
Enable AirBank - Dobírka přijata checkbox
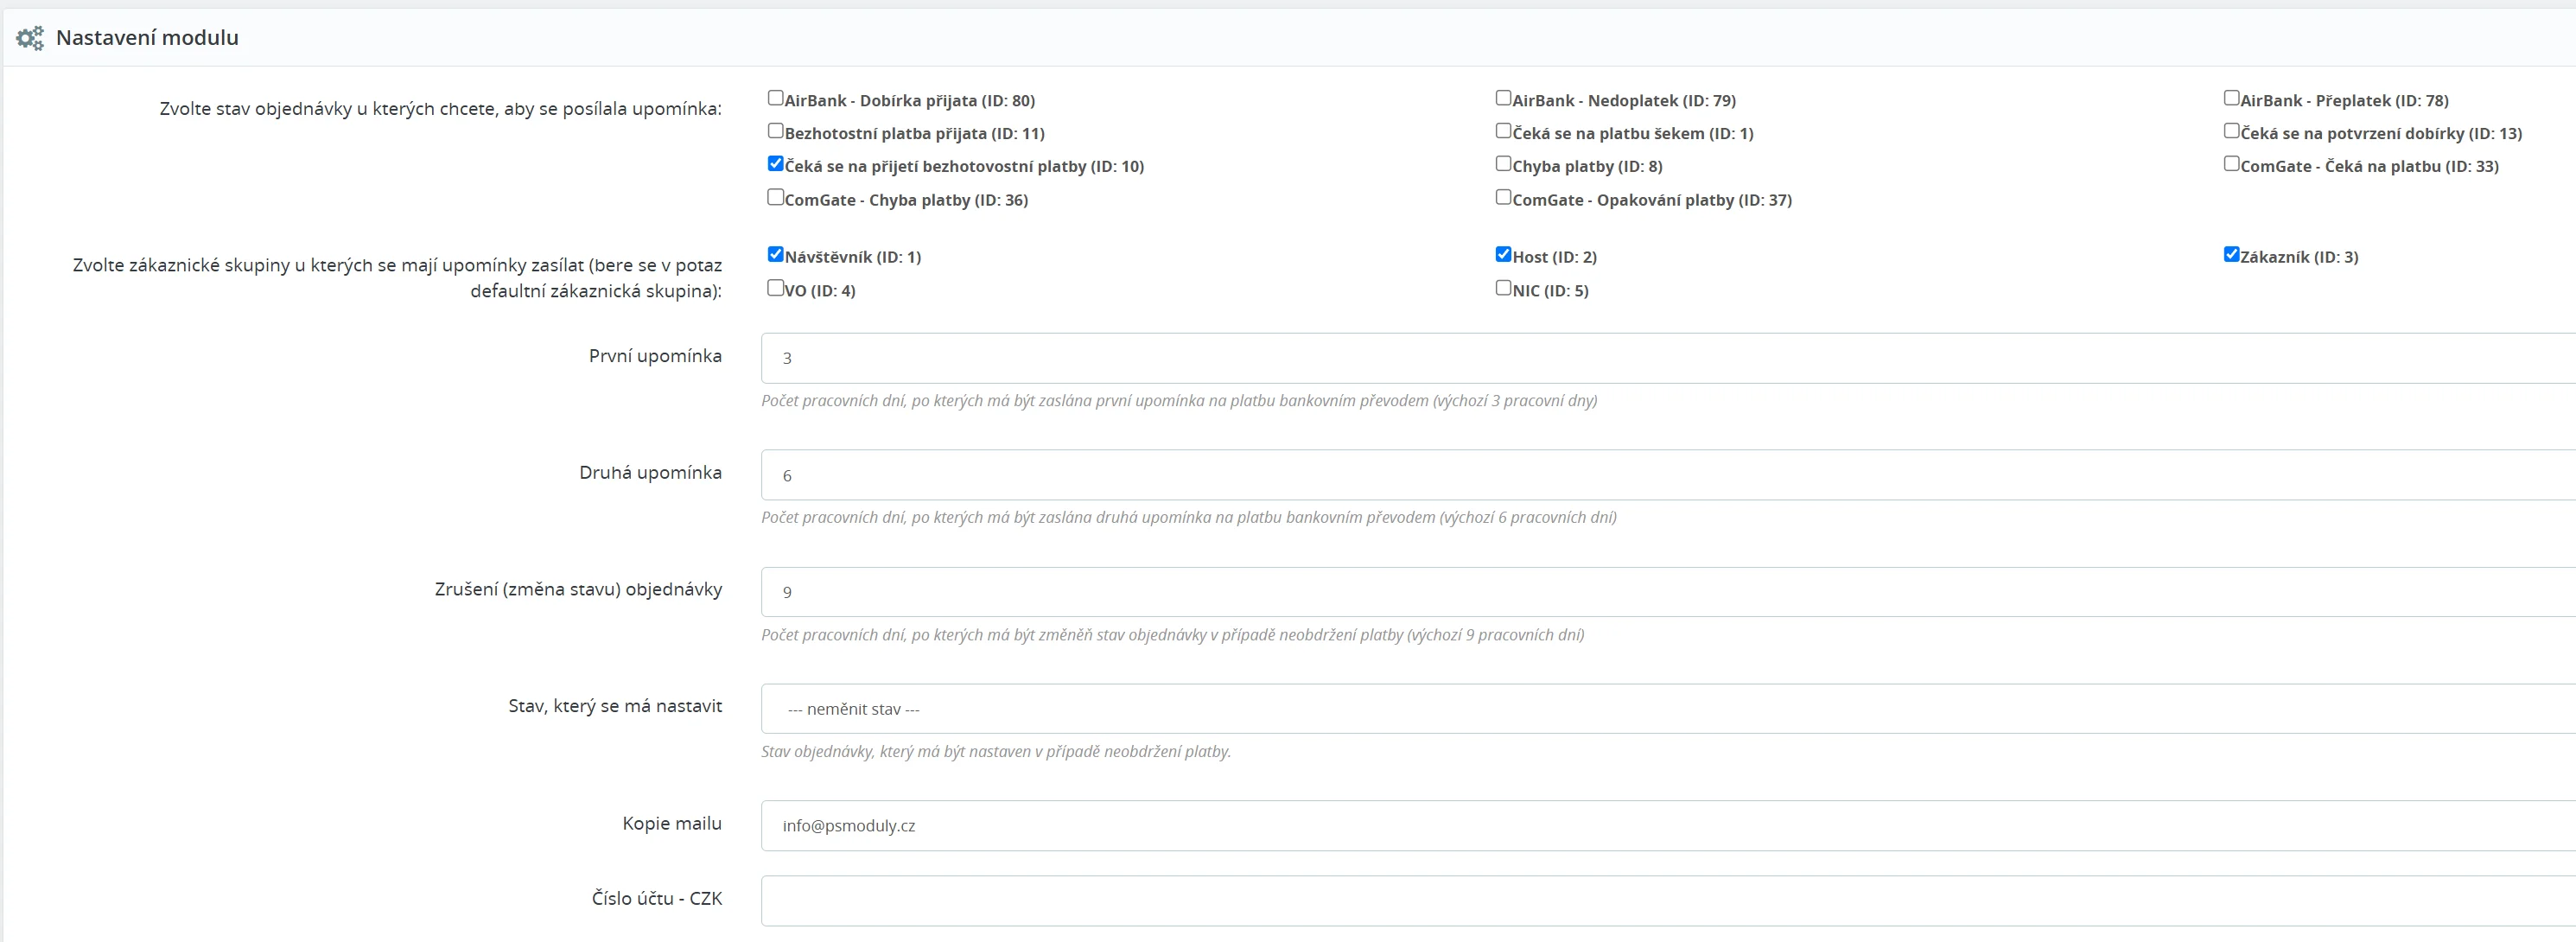pyautogui.click(x=775, y=98)
